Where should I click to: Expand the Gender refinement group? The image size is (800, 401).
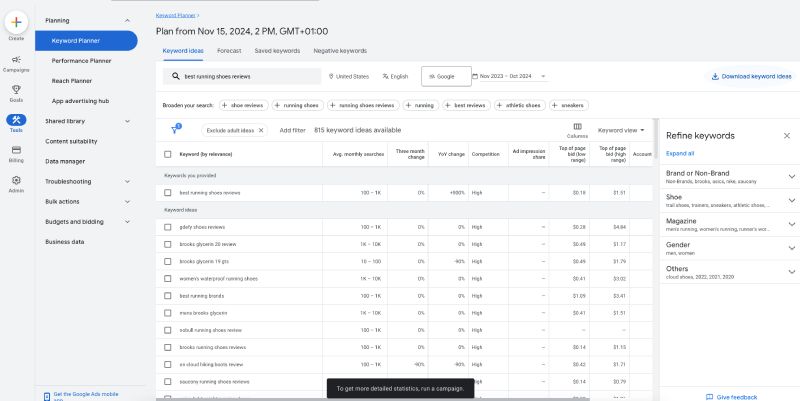coord(791,248)
